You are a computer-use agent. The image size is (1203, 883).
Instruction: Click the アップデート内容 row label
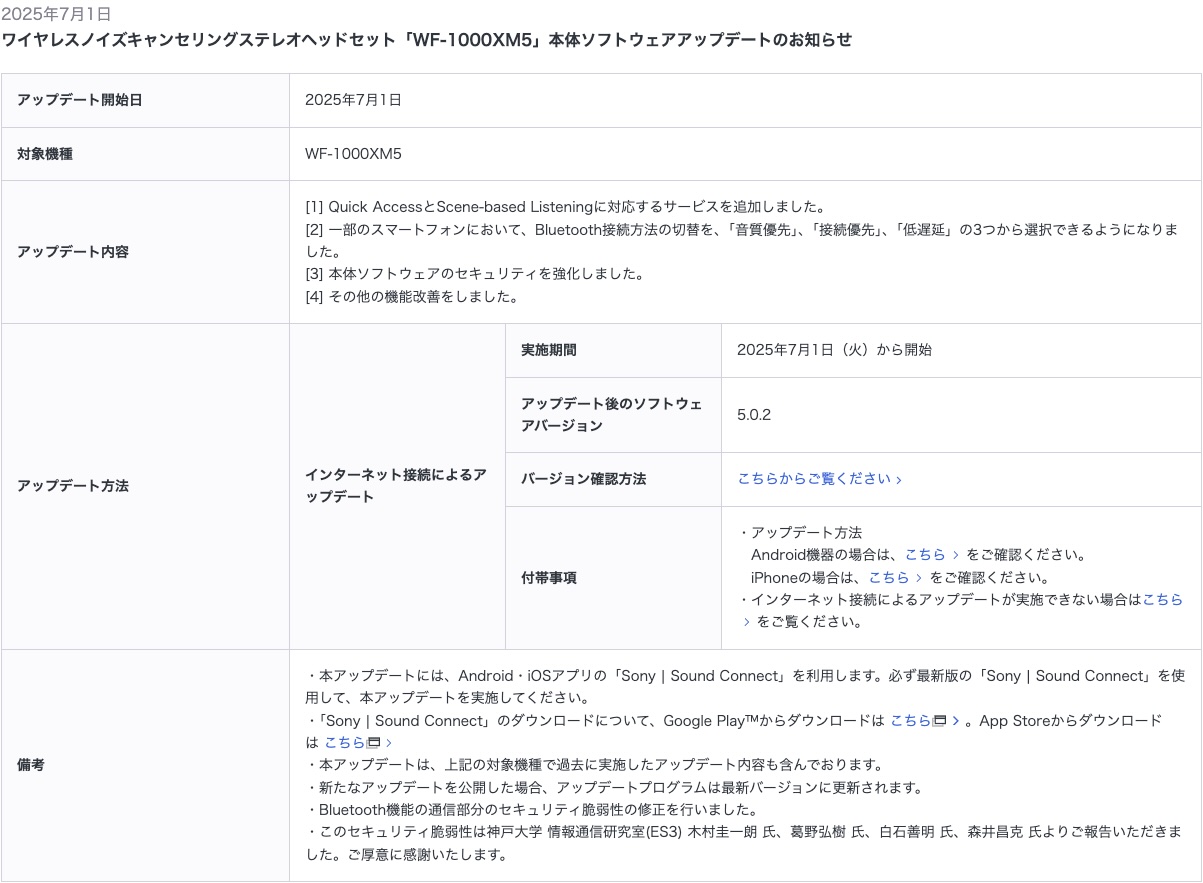click(73, 252)
